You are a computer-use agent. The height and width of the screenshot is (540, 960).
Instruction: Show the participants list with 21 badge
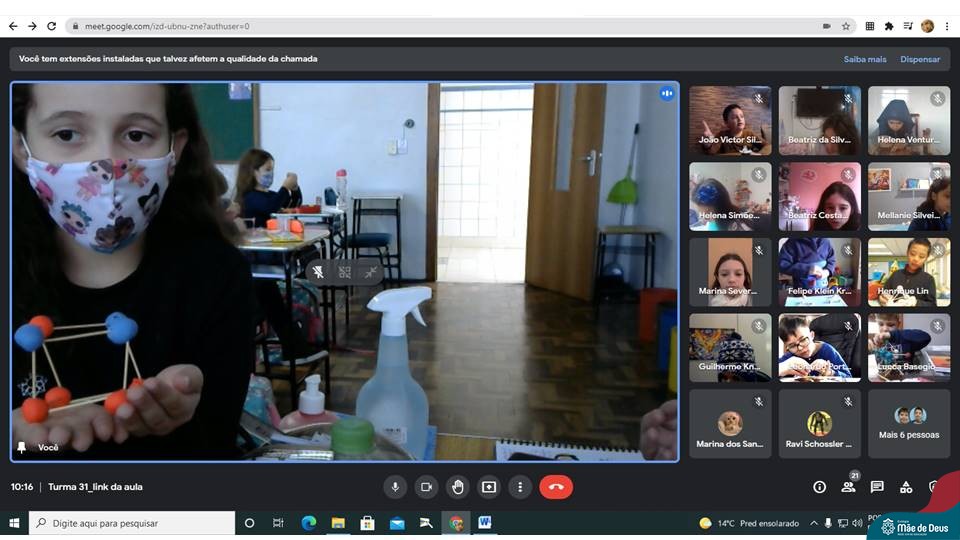[848, 487]
